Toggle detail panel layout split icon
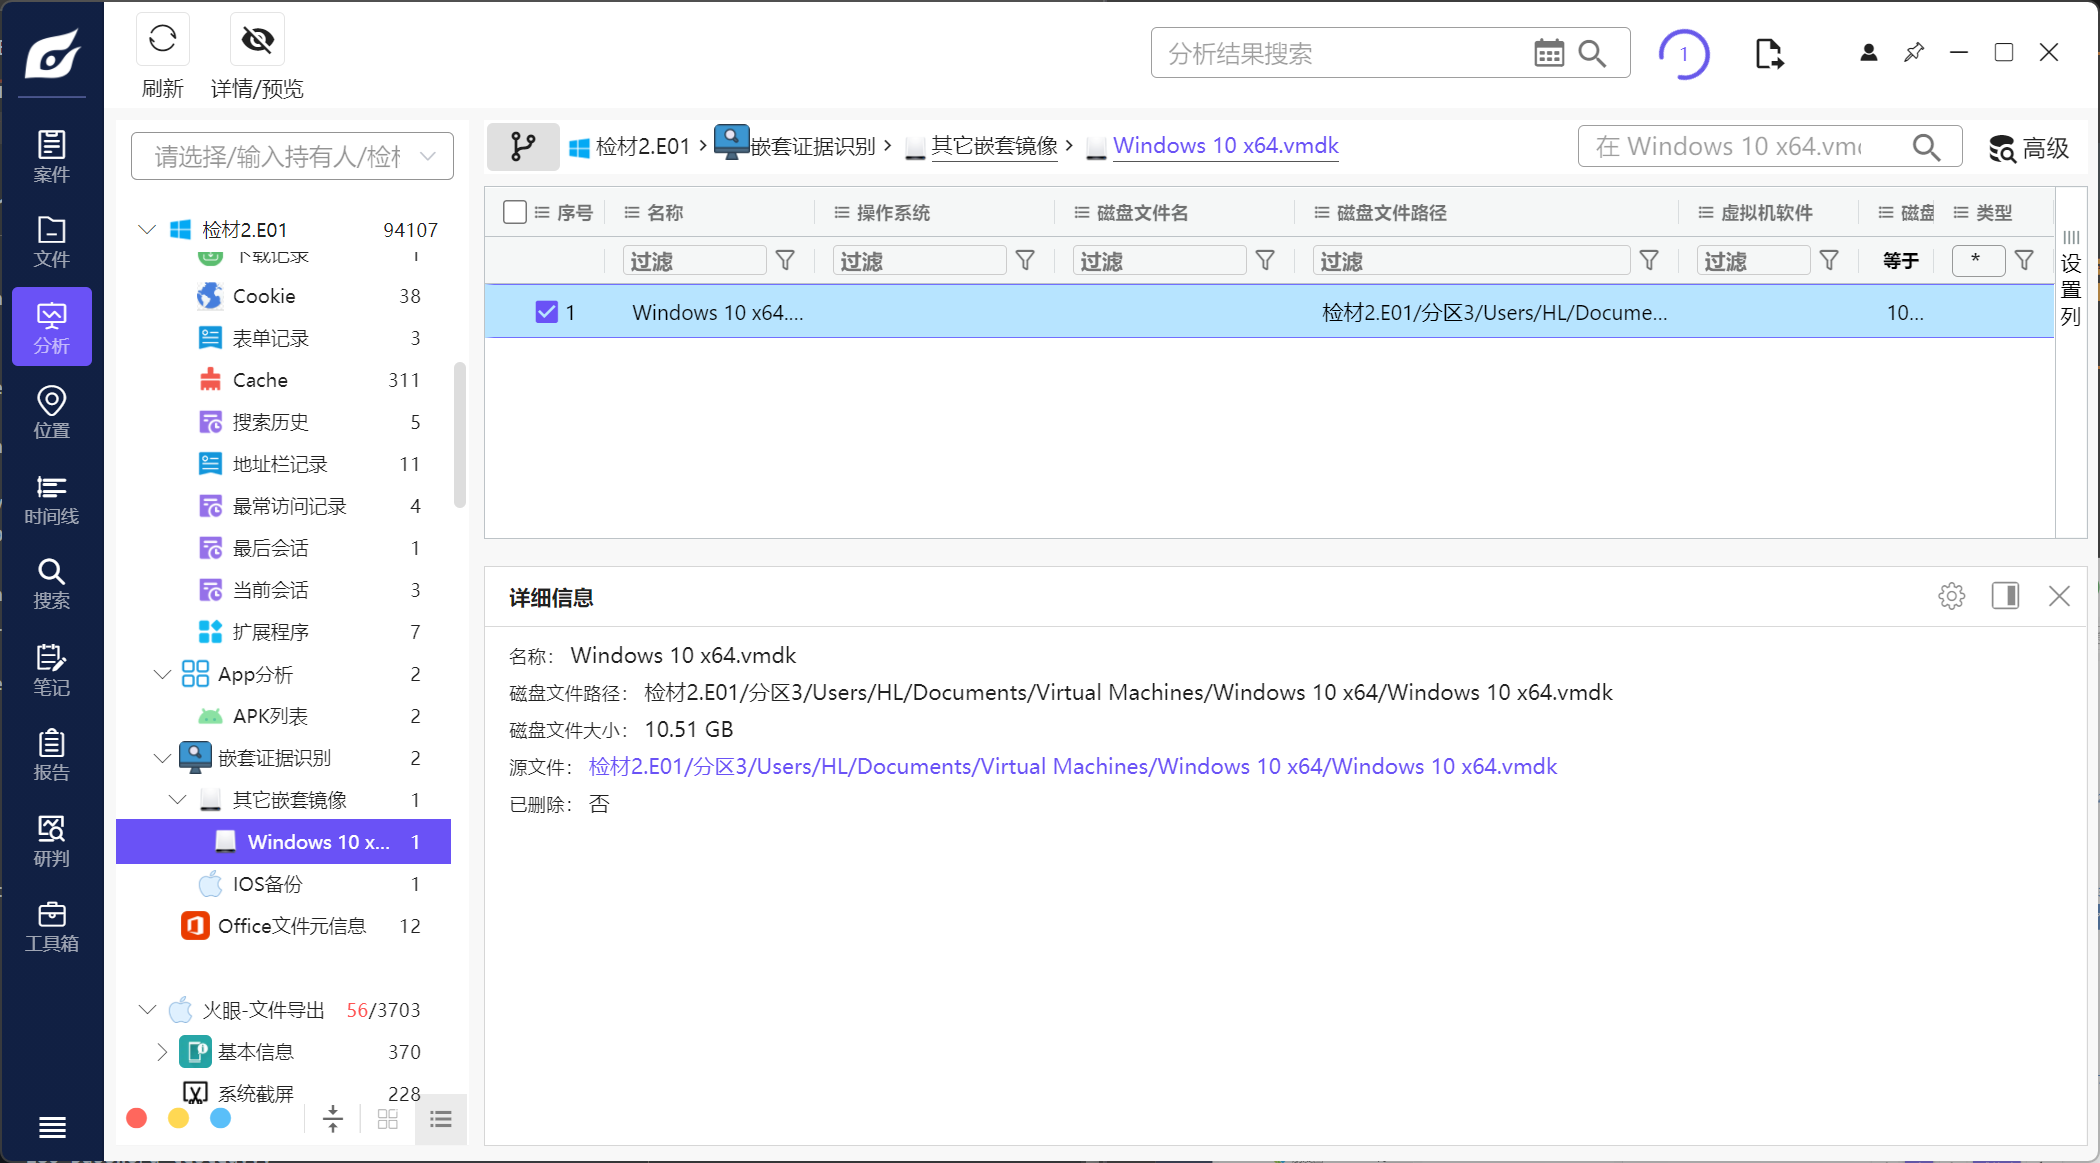This screenshot has height=1163, width=2100. (2005, 597)
